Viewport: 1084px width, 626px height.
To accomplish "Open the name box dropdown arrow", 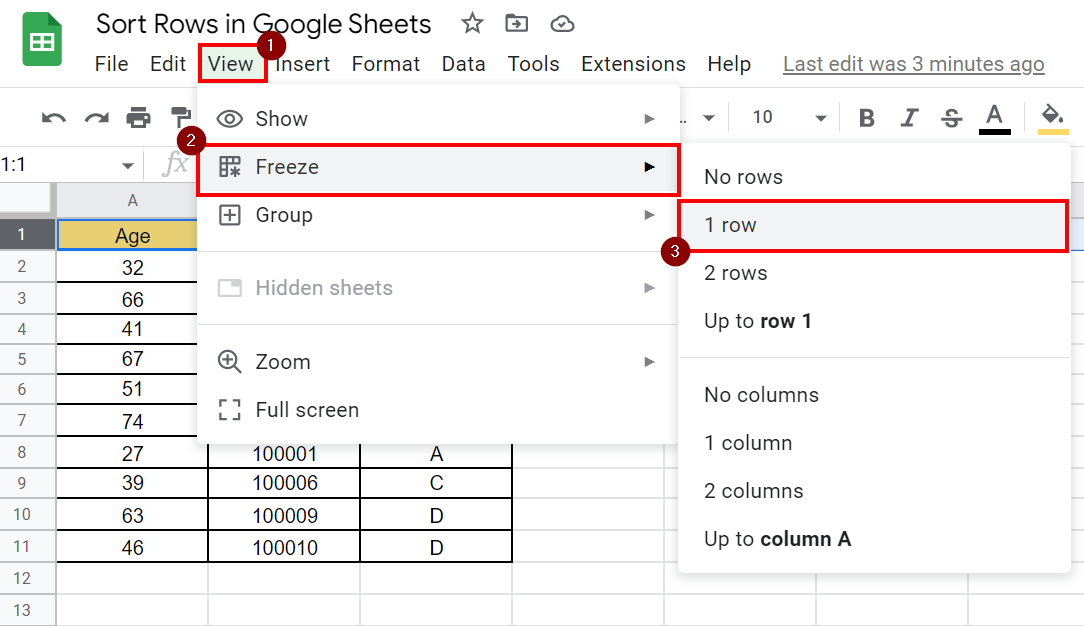I will 127,166.
